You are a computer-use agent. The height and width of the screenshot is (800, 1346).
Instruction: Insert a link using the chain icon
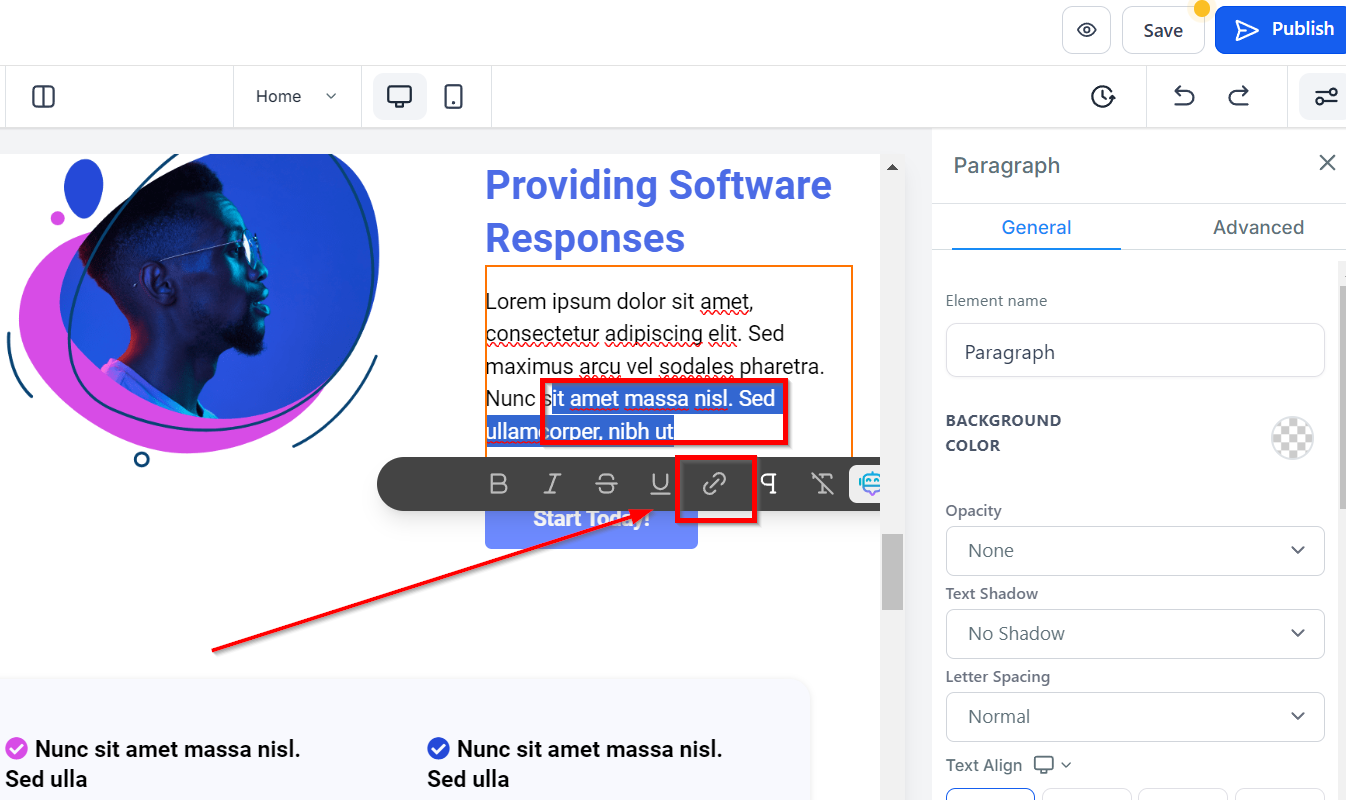pyautogui.click(x=714, y=485)
